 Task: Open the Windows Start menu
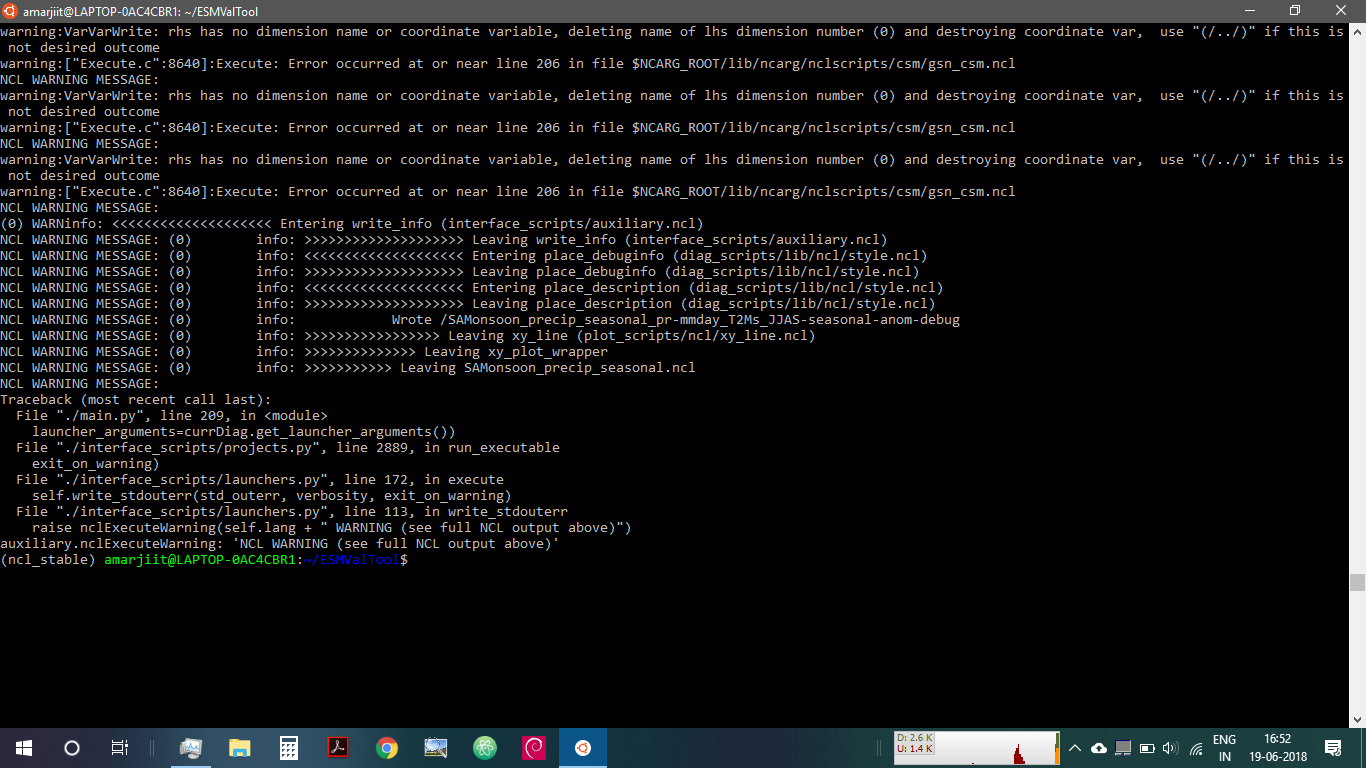[x=24, y=748]
